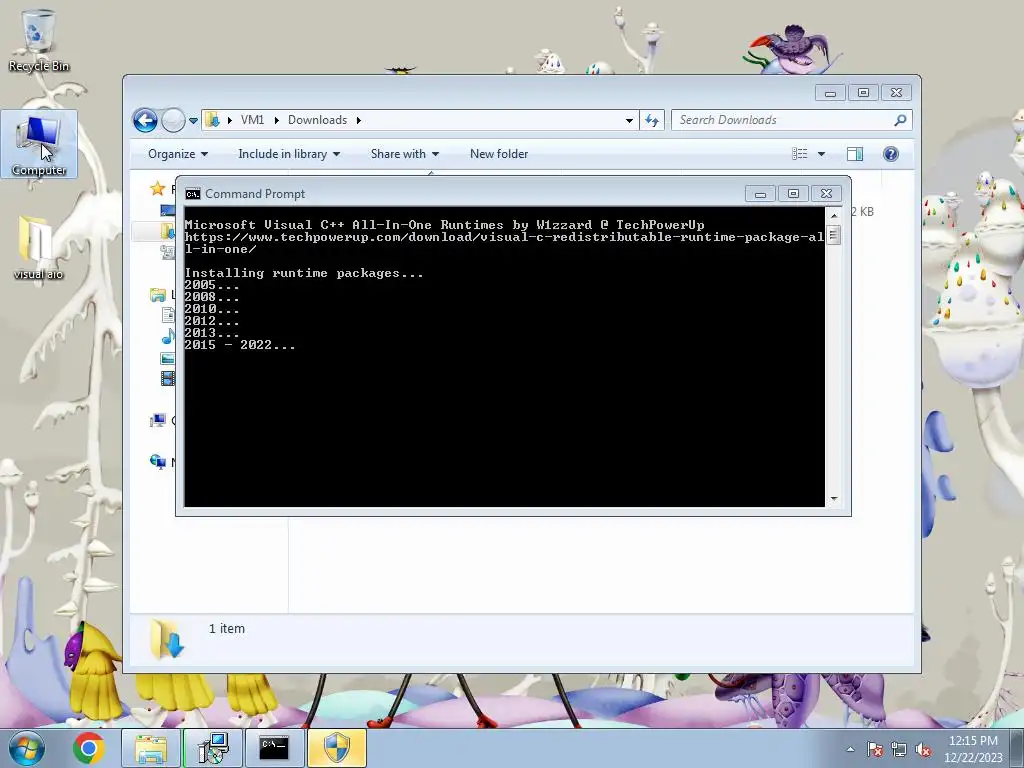1024x768 pixels.
Task: Select the Favorites star in navigation pane
Action: click(157, 189)
